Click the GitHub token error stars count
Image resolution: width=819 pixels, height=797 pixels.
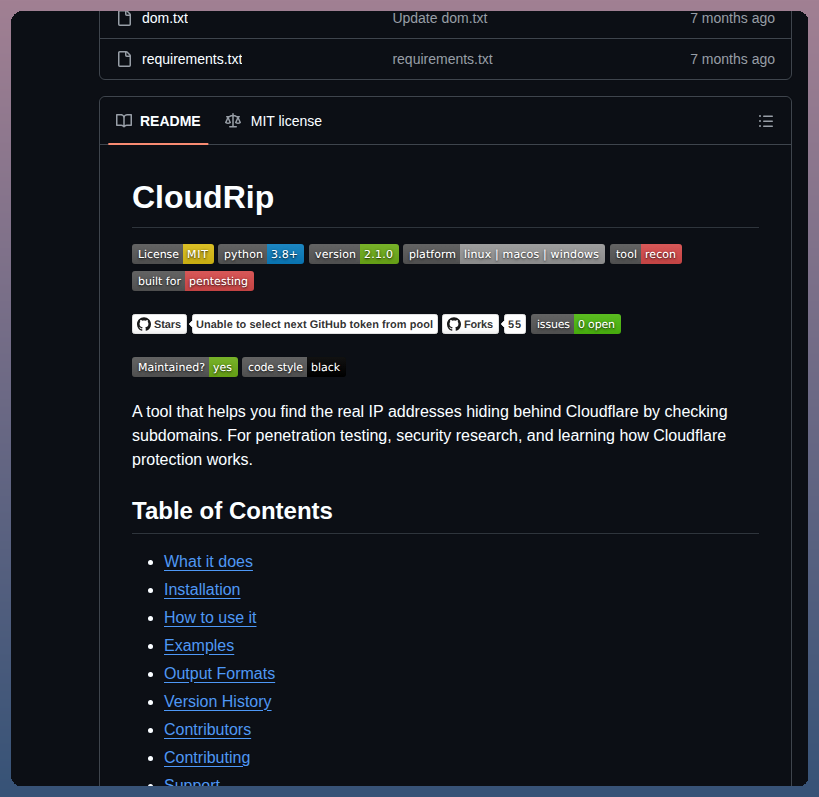coord(314,324)
